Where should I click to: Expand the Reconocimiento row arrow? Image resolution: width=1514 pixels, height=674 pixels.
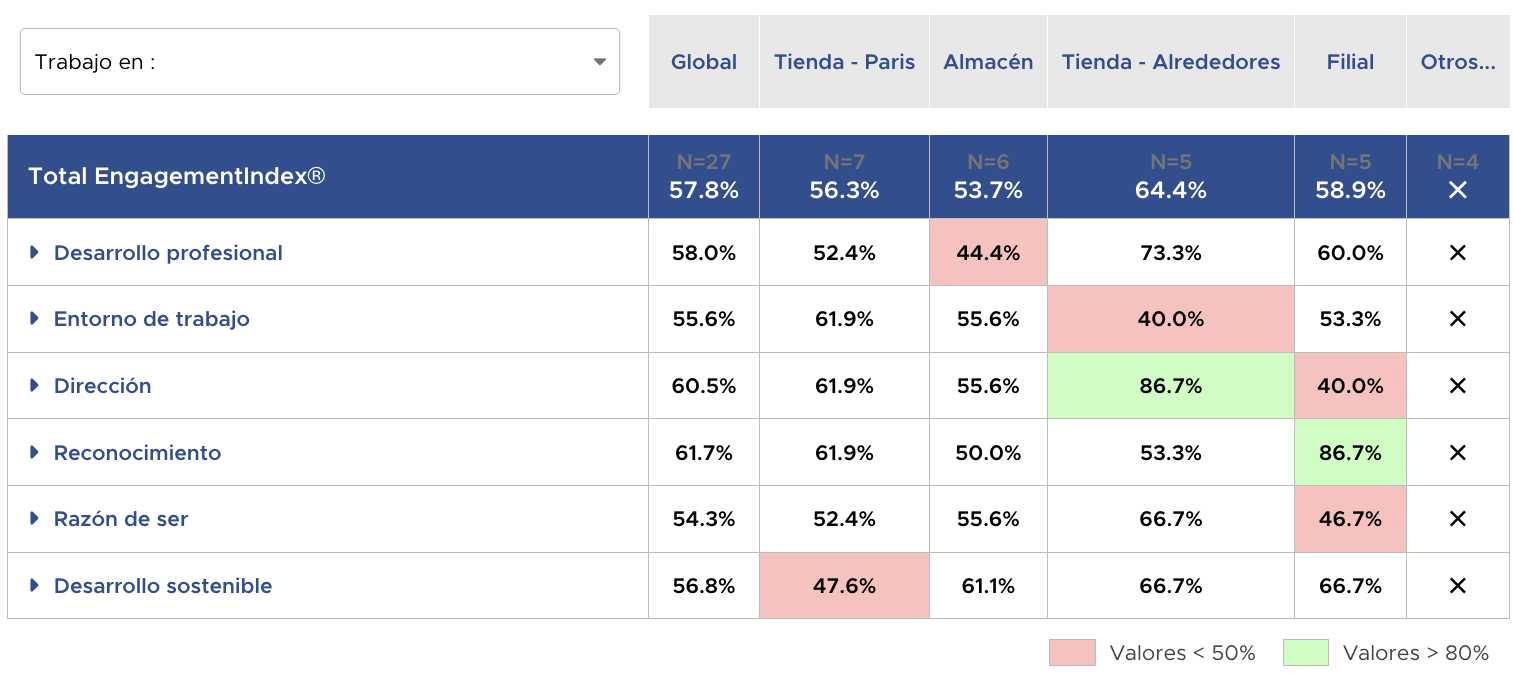pyautogui.click(x=34, y=453)
